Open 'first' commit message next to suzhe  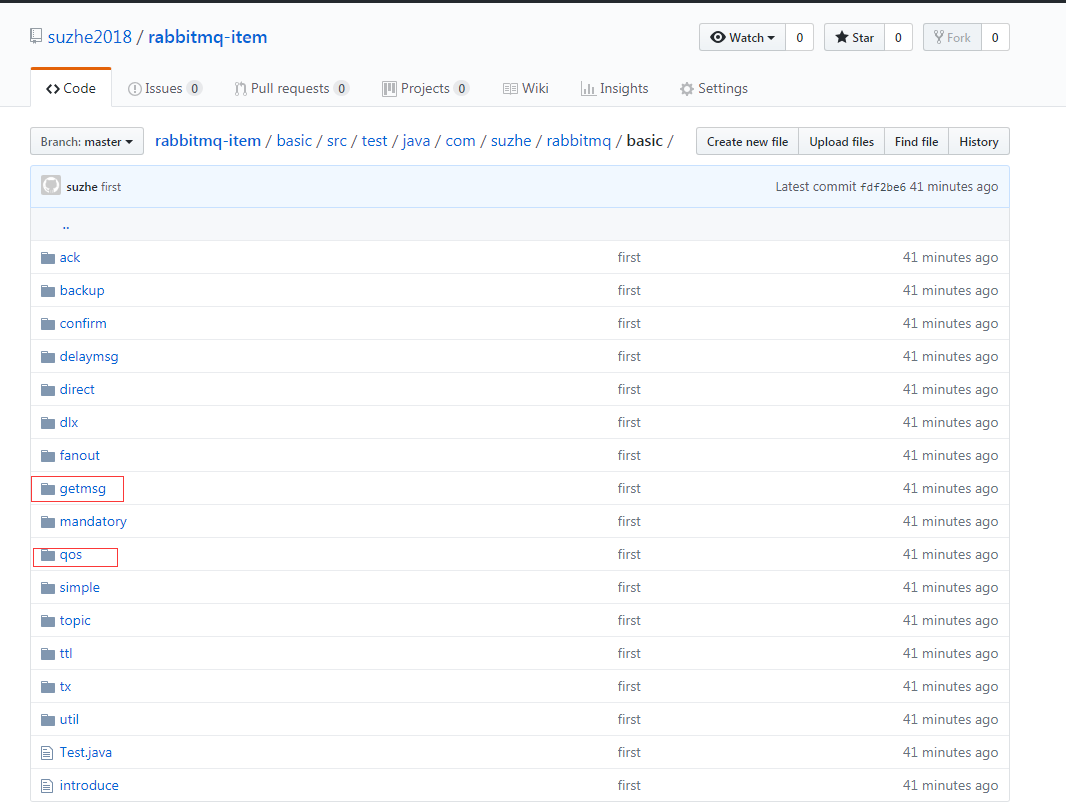point(111,187)
